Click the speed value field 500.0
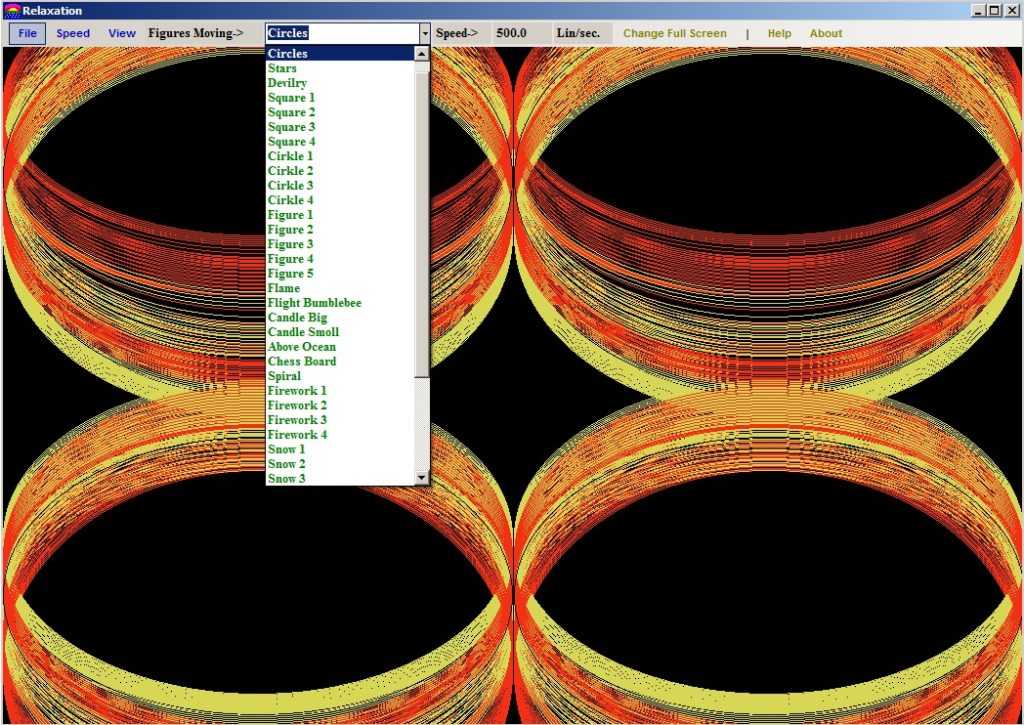The height and width of the screenshot is (725, 1024). pyautogui.click(x=512, y=33)
